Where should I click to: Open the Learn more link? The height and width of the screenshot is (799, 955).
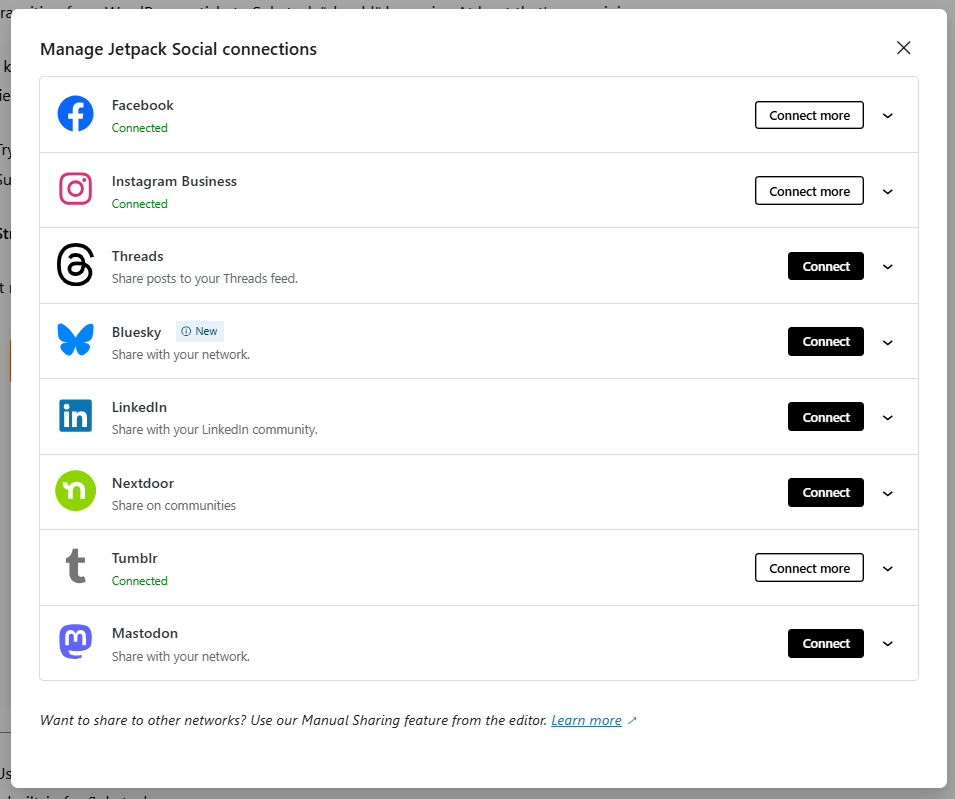pyautogui.click(x=586, y=720)
